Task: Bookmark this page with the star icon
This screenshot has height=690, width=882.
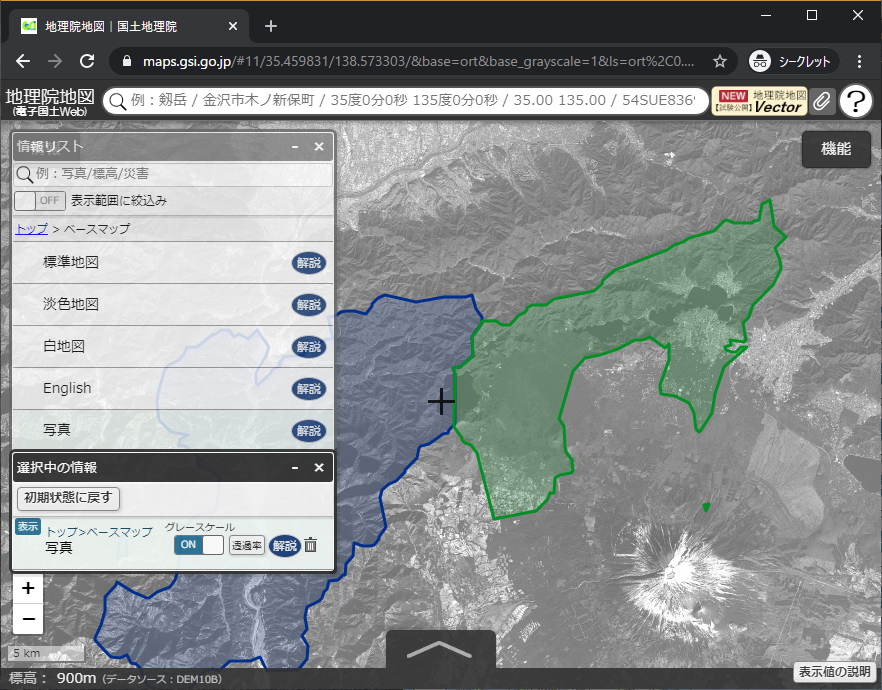Action: [x=719, y=61]
